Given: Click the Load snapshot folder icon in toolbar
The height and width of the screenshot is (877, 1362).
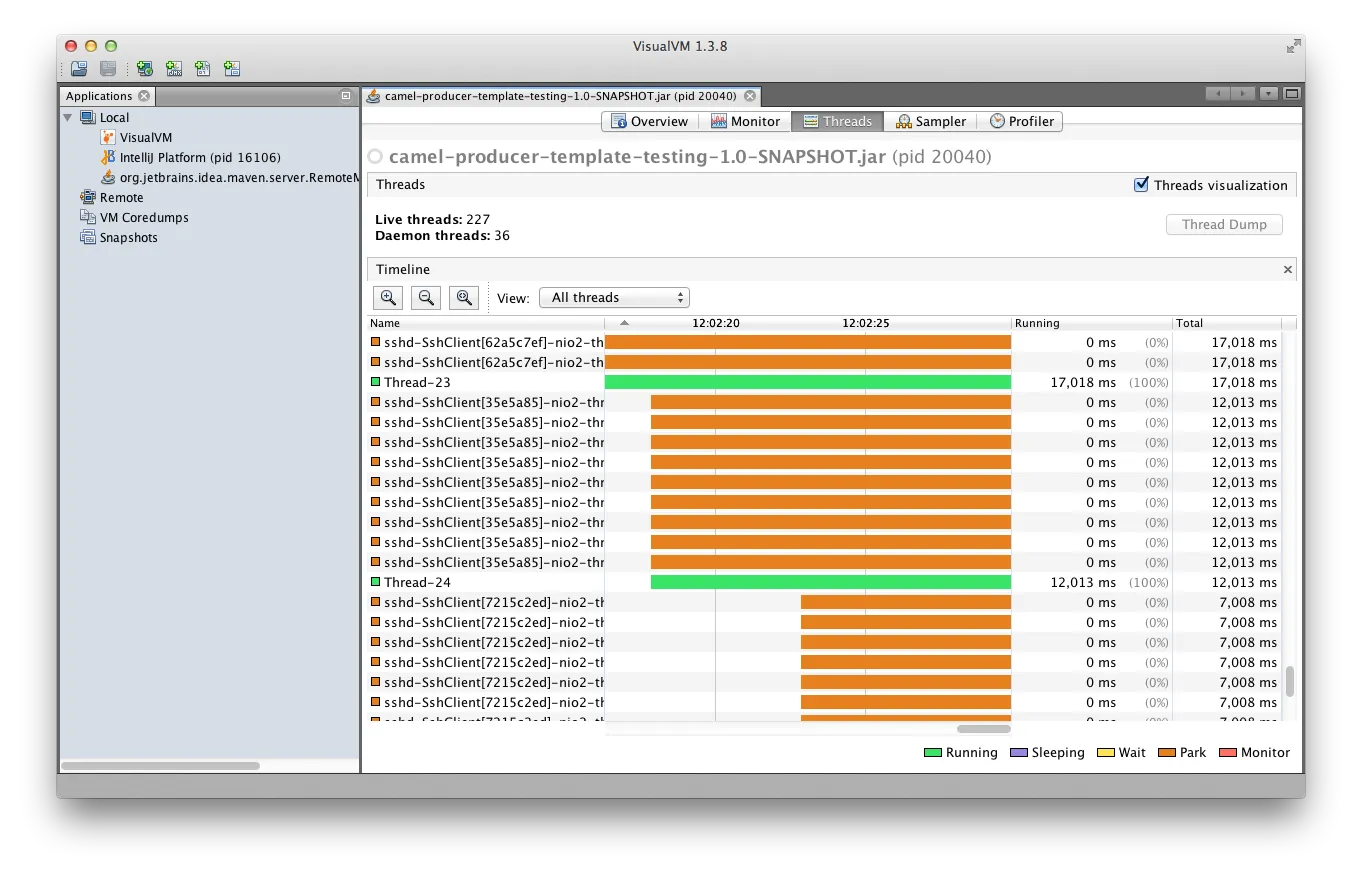Looking at the screenshot, I should pos(78,69).
